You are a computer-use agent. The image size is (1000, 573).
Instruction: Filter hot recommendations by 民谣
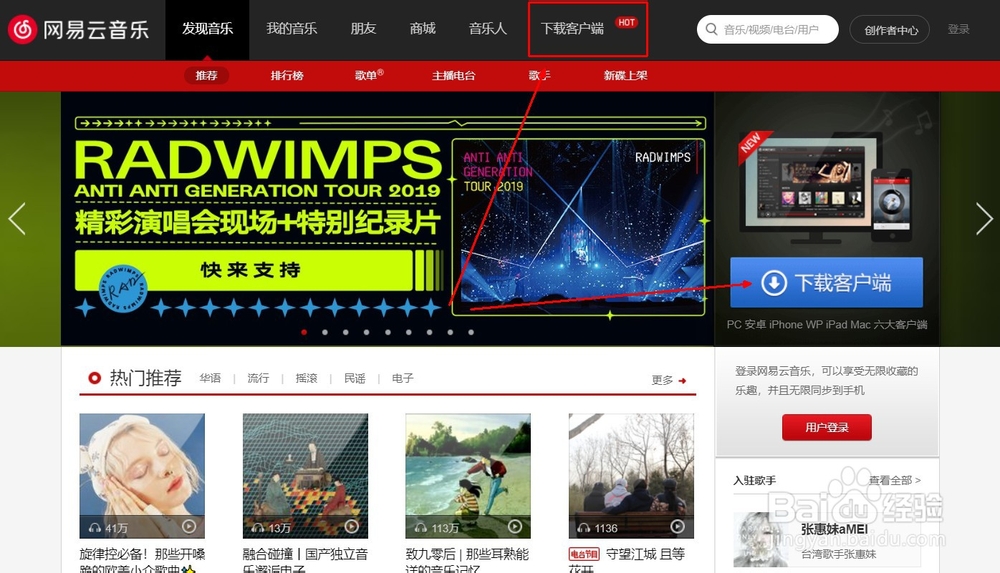(355, 378)
